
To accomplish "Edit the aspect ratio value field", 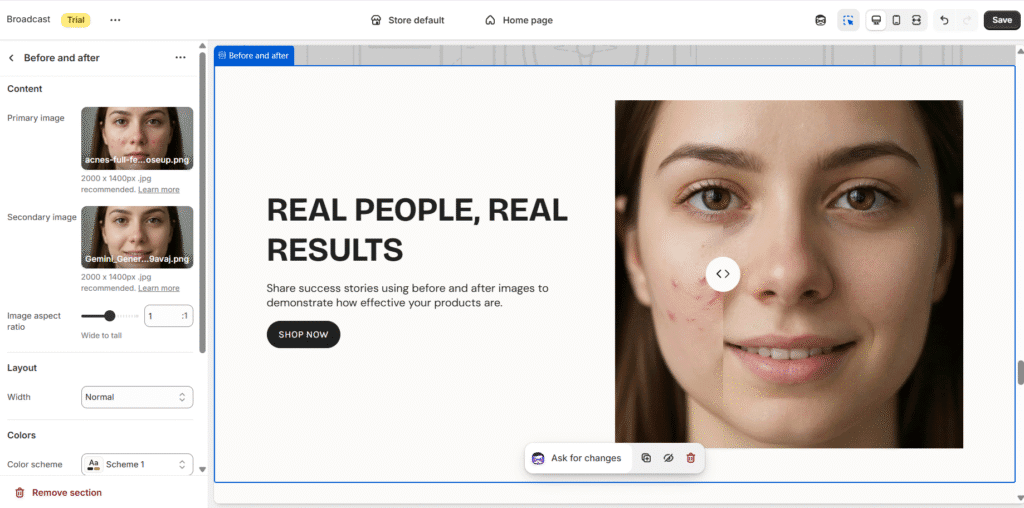I will (168, 316).
